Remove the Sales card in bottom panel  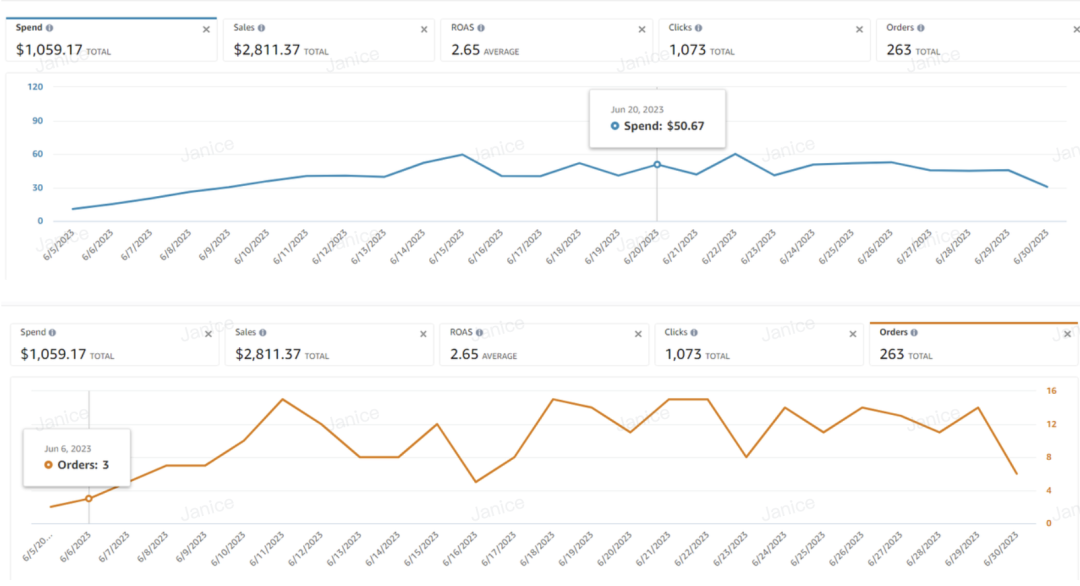(x=423, y=334)
